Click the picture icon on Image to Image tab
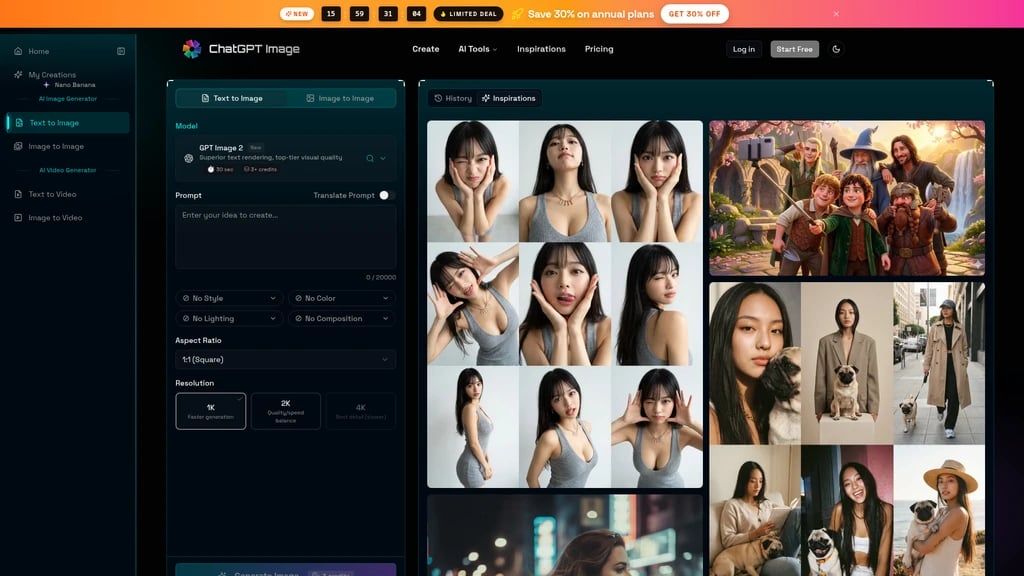1024x576 pixels. 310,98
